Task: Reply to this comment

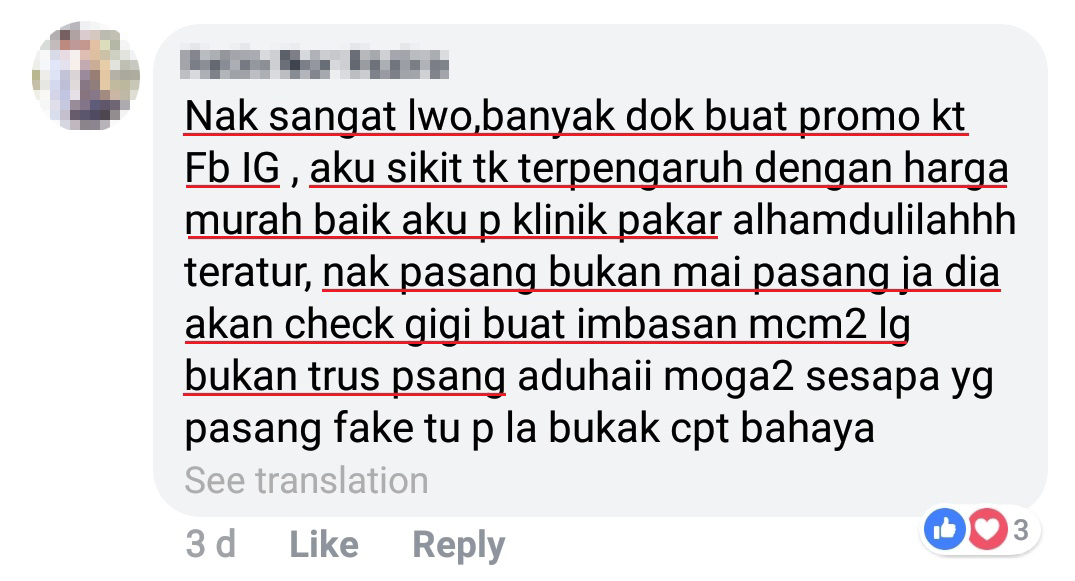Action: tap(459, 546)
